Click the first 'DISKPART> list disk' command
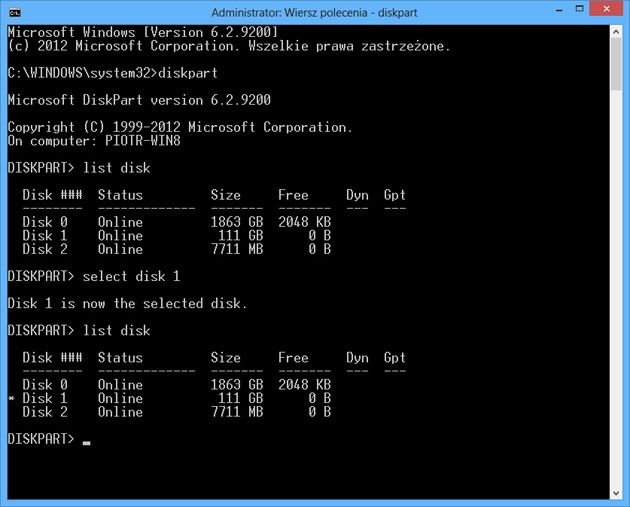 (x=79, y=168)
